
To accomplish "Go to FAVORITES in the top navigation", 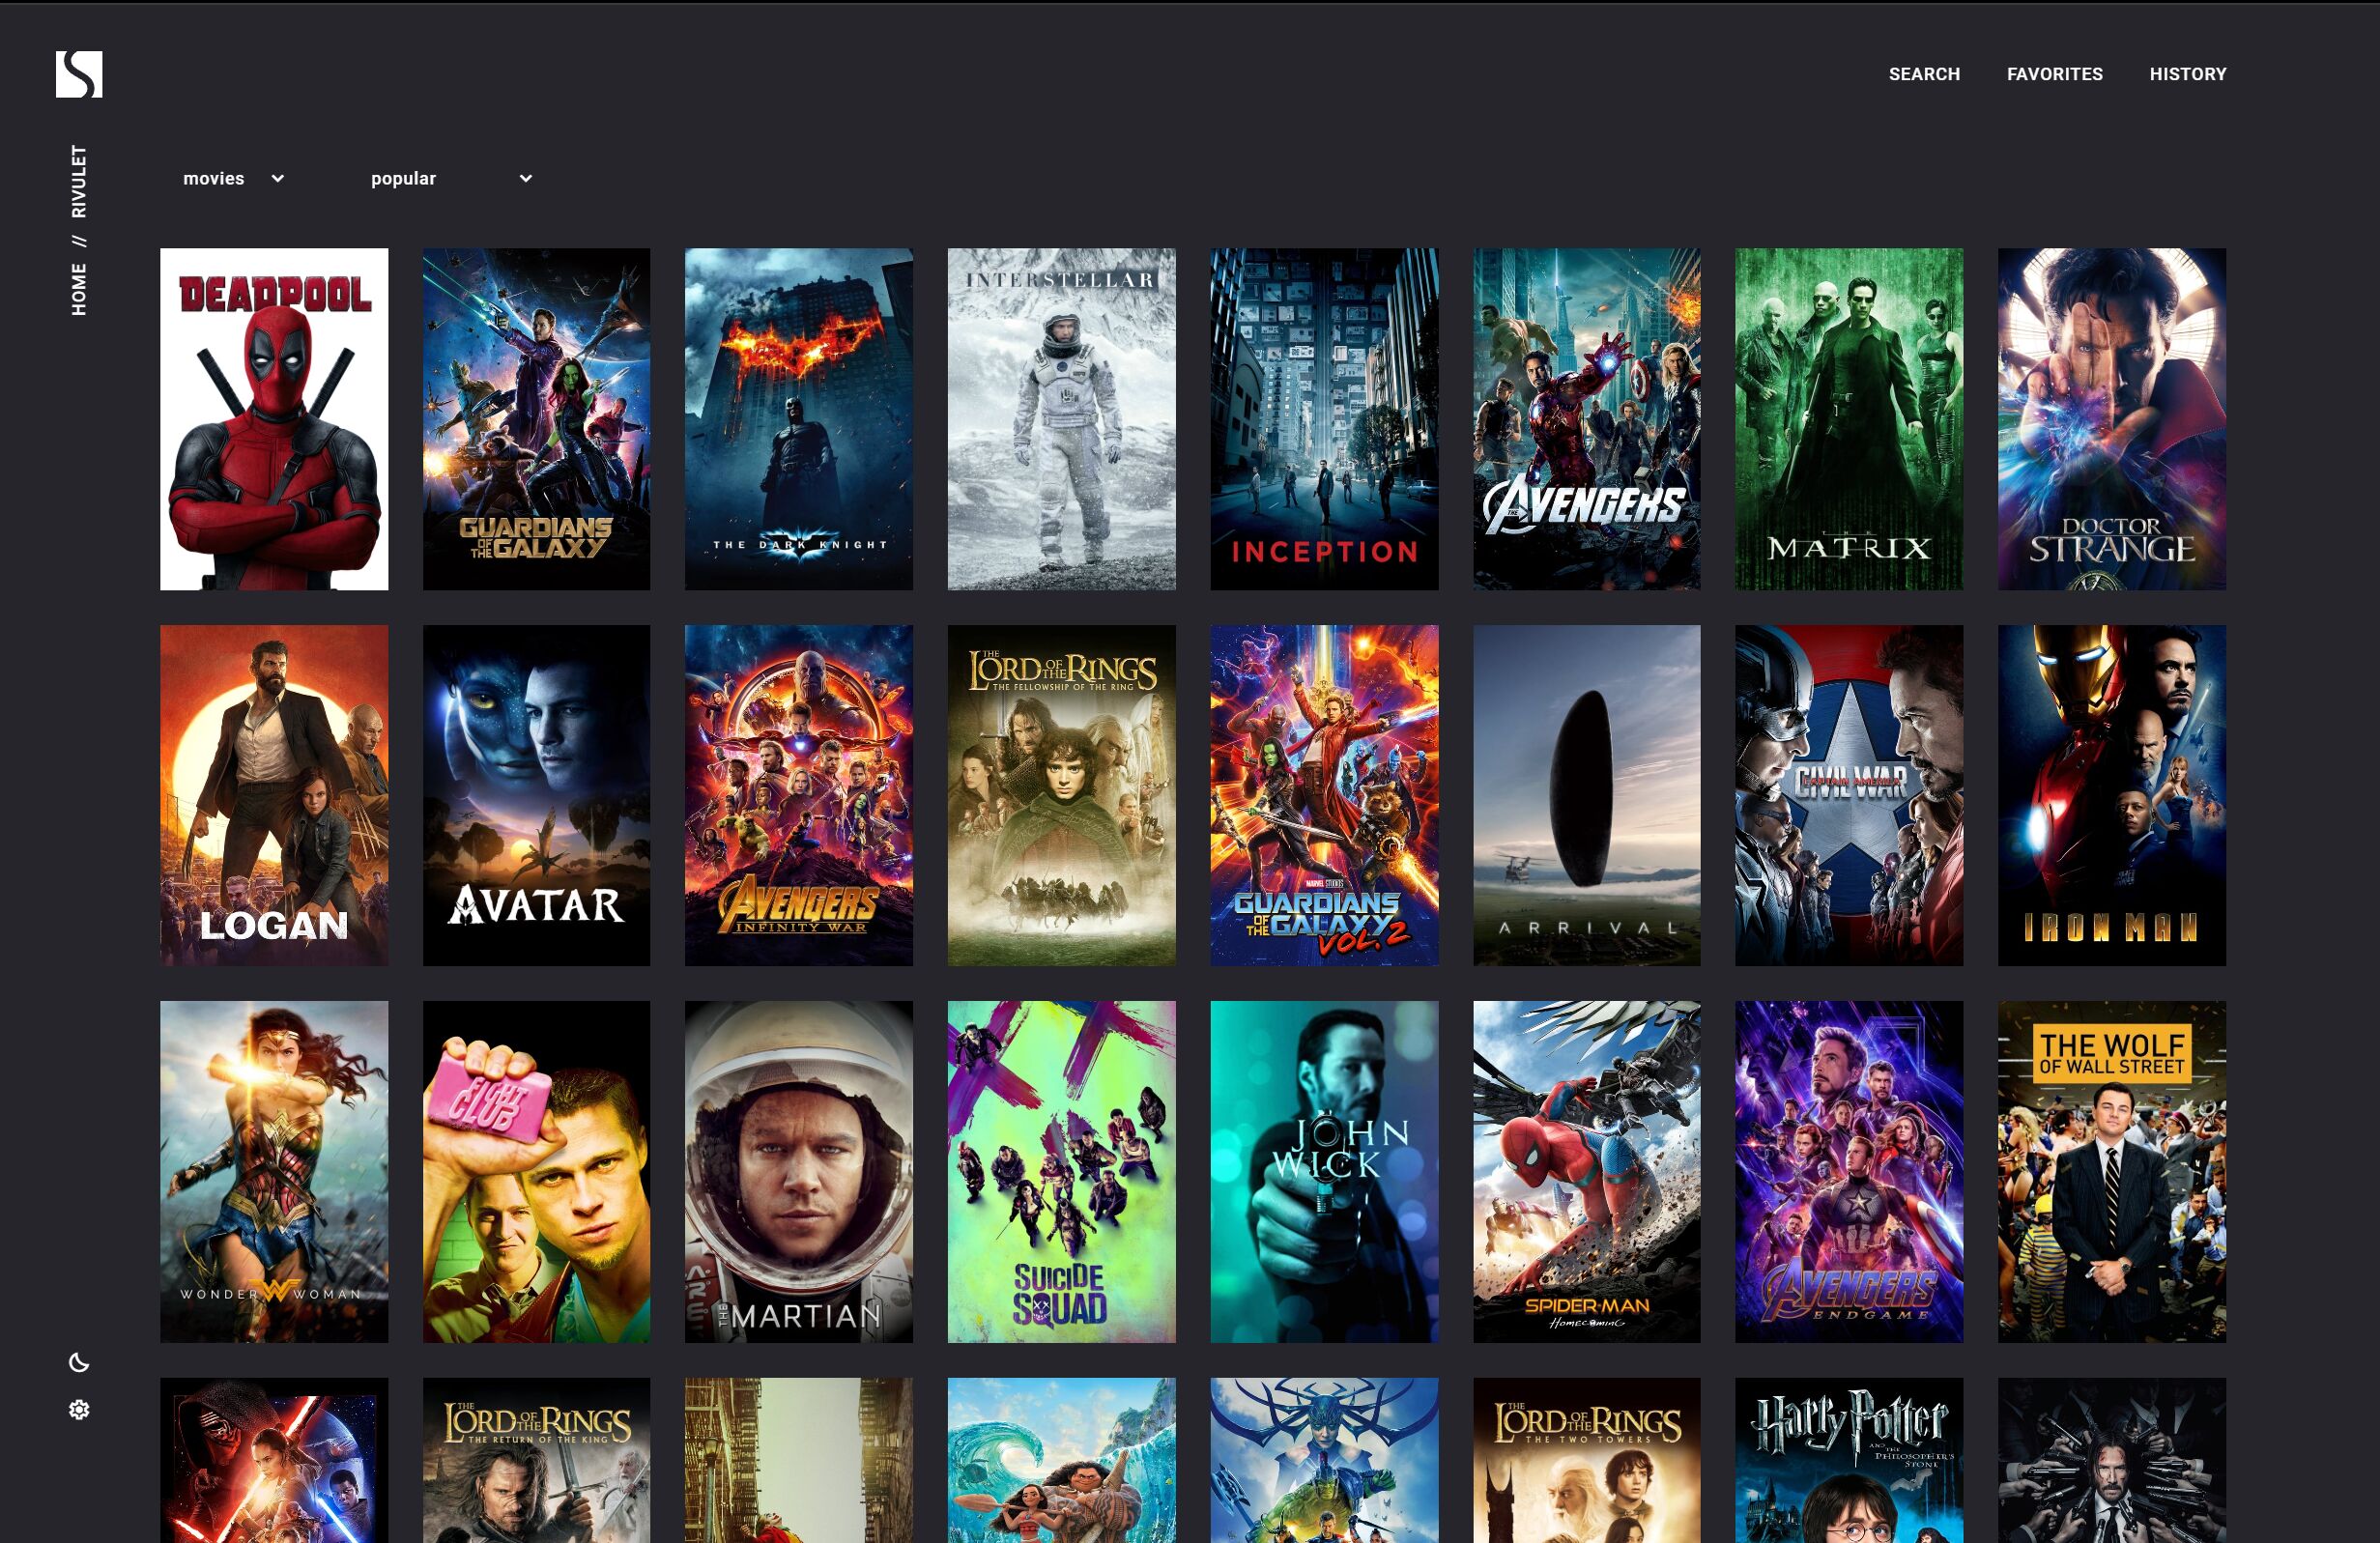I will pyautogui.click(x=2054, y=74).
